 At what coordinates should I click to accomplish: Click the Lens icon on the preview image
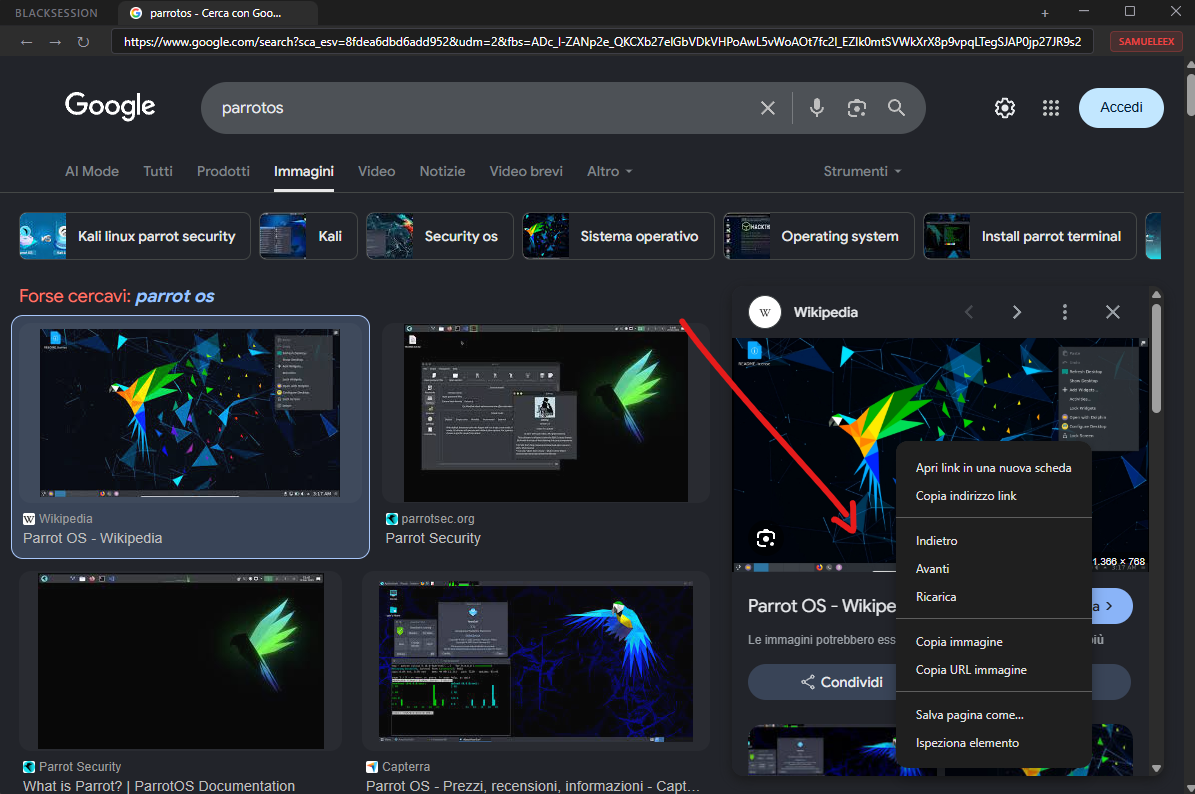766,539
